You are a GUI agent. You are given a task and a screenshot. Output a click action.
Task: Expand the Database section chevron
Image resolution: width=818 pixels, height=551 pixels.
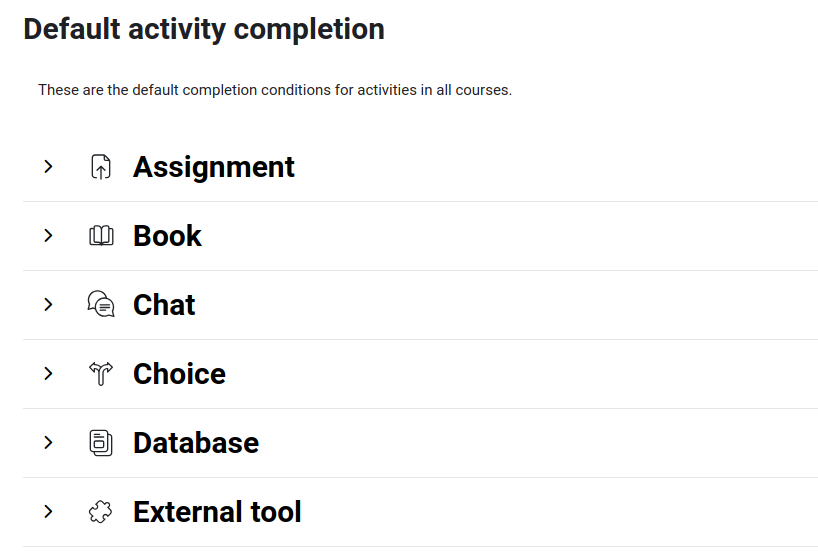tap(49, 442)
